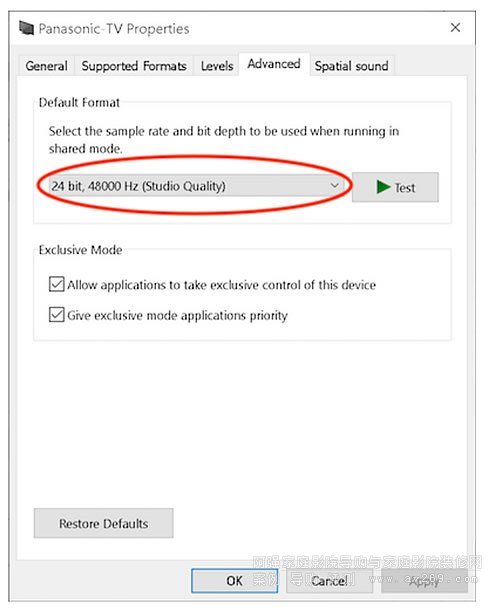This screenshot has width=500, height=610.
Task: Click the chevron arrow of the Default Format dropdown
Action: [x=334, y=186]
